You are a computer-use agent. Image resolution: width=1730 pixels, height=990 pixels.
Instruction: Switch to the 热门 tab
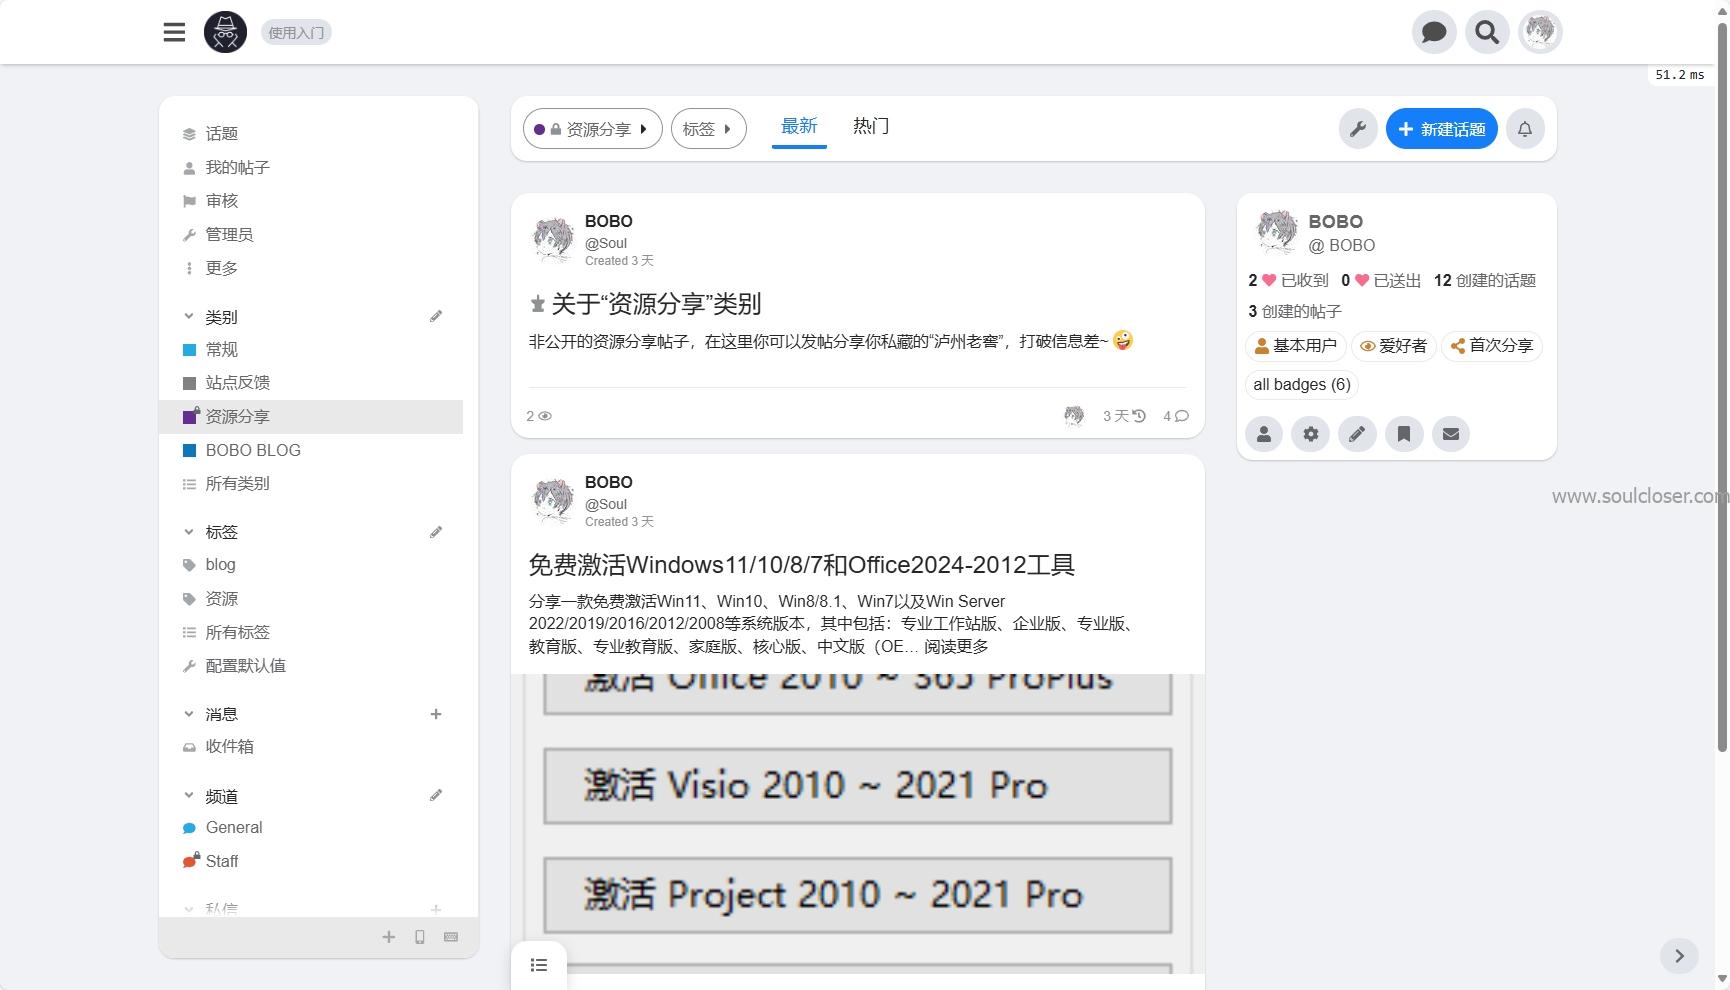(871, 126)
